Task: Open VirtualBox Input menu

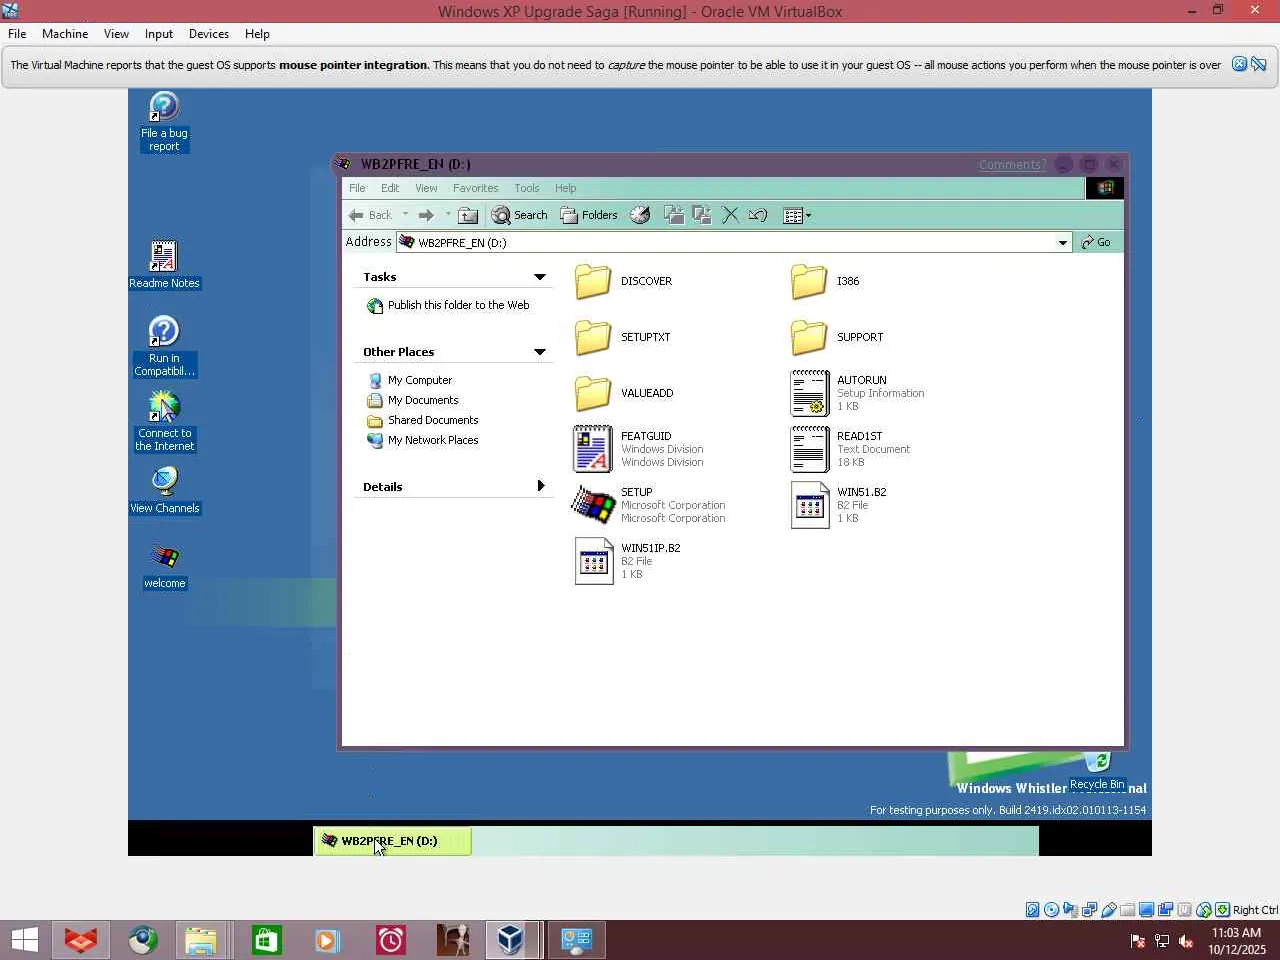Action: tap(159, 34)
